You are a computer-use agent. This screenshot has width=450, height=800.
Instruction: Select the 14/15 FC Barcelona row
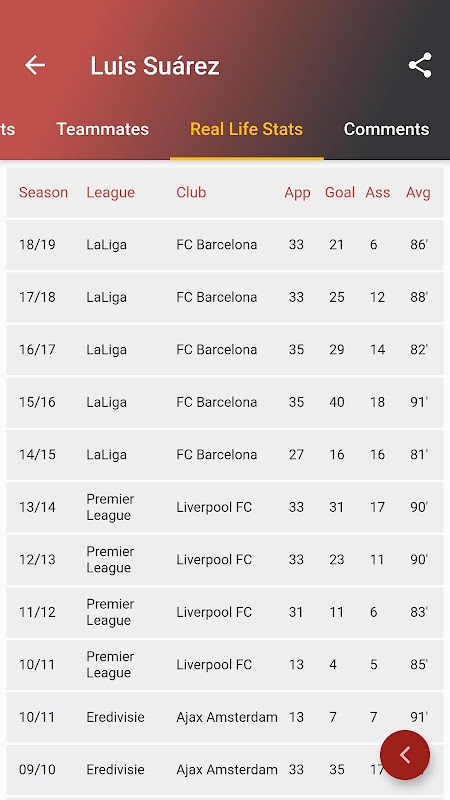(x=225, y=455)
